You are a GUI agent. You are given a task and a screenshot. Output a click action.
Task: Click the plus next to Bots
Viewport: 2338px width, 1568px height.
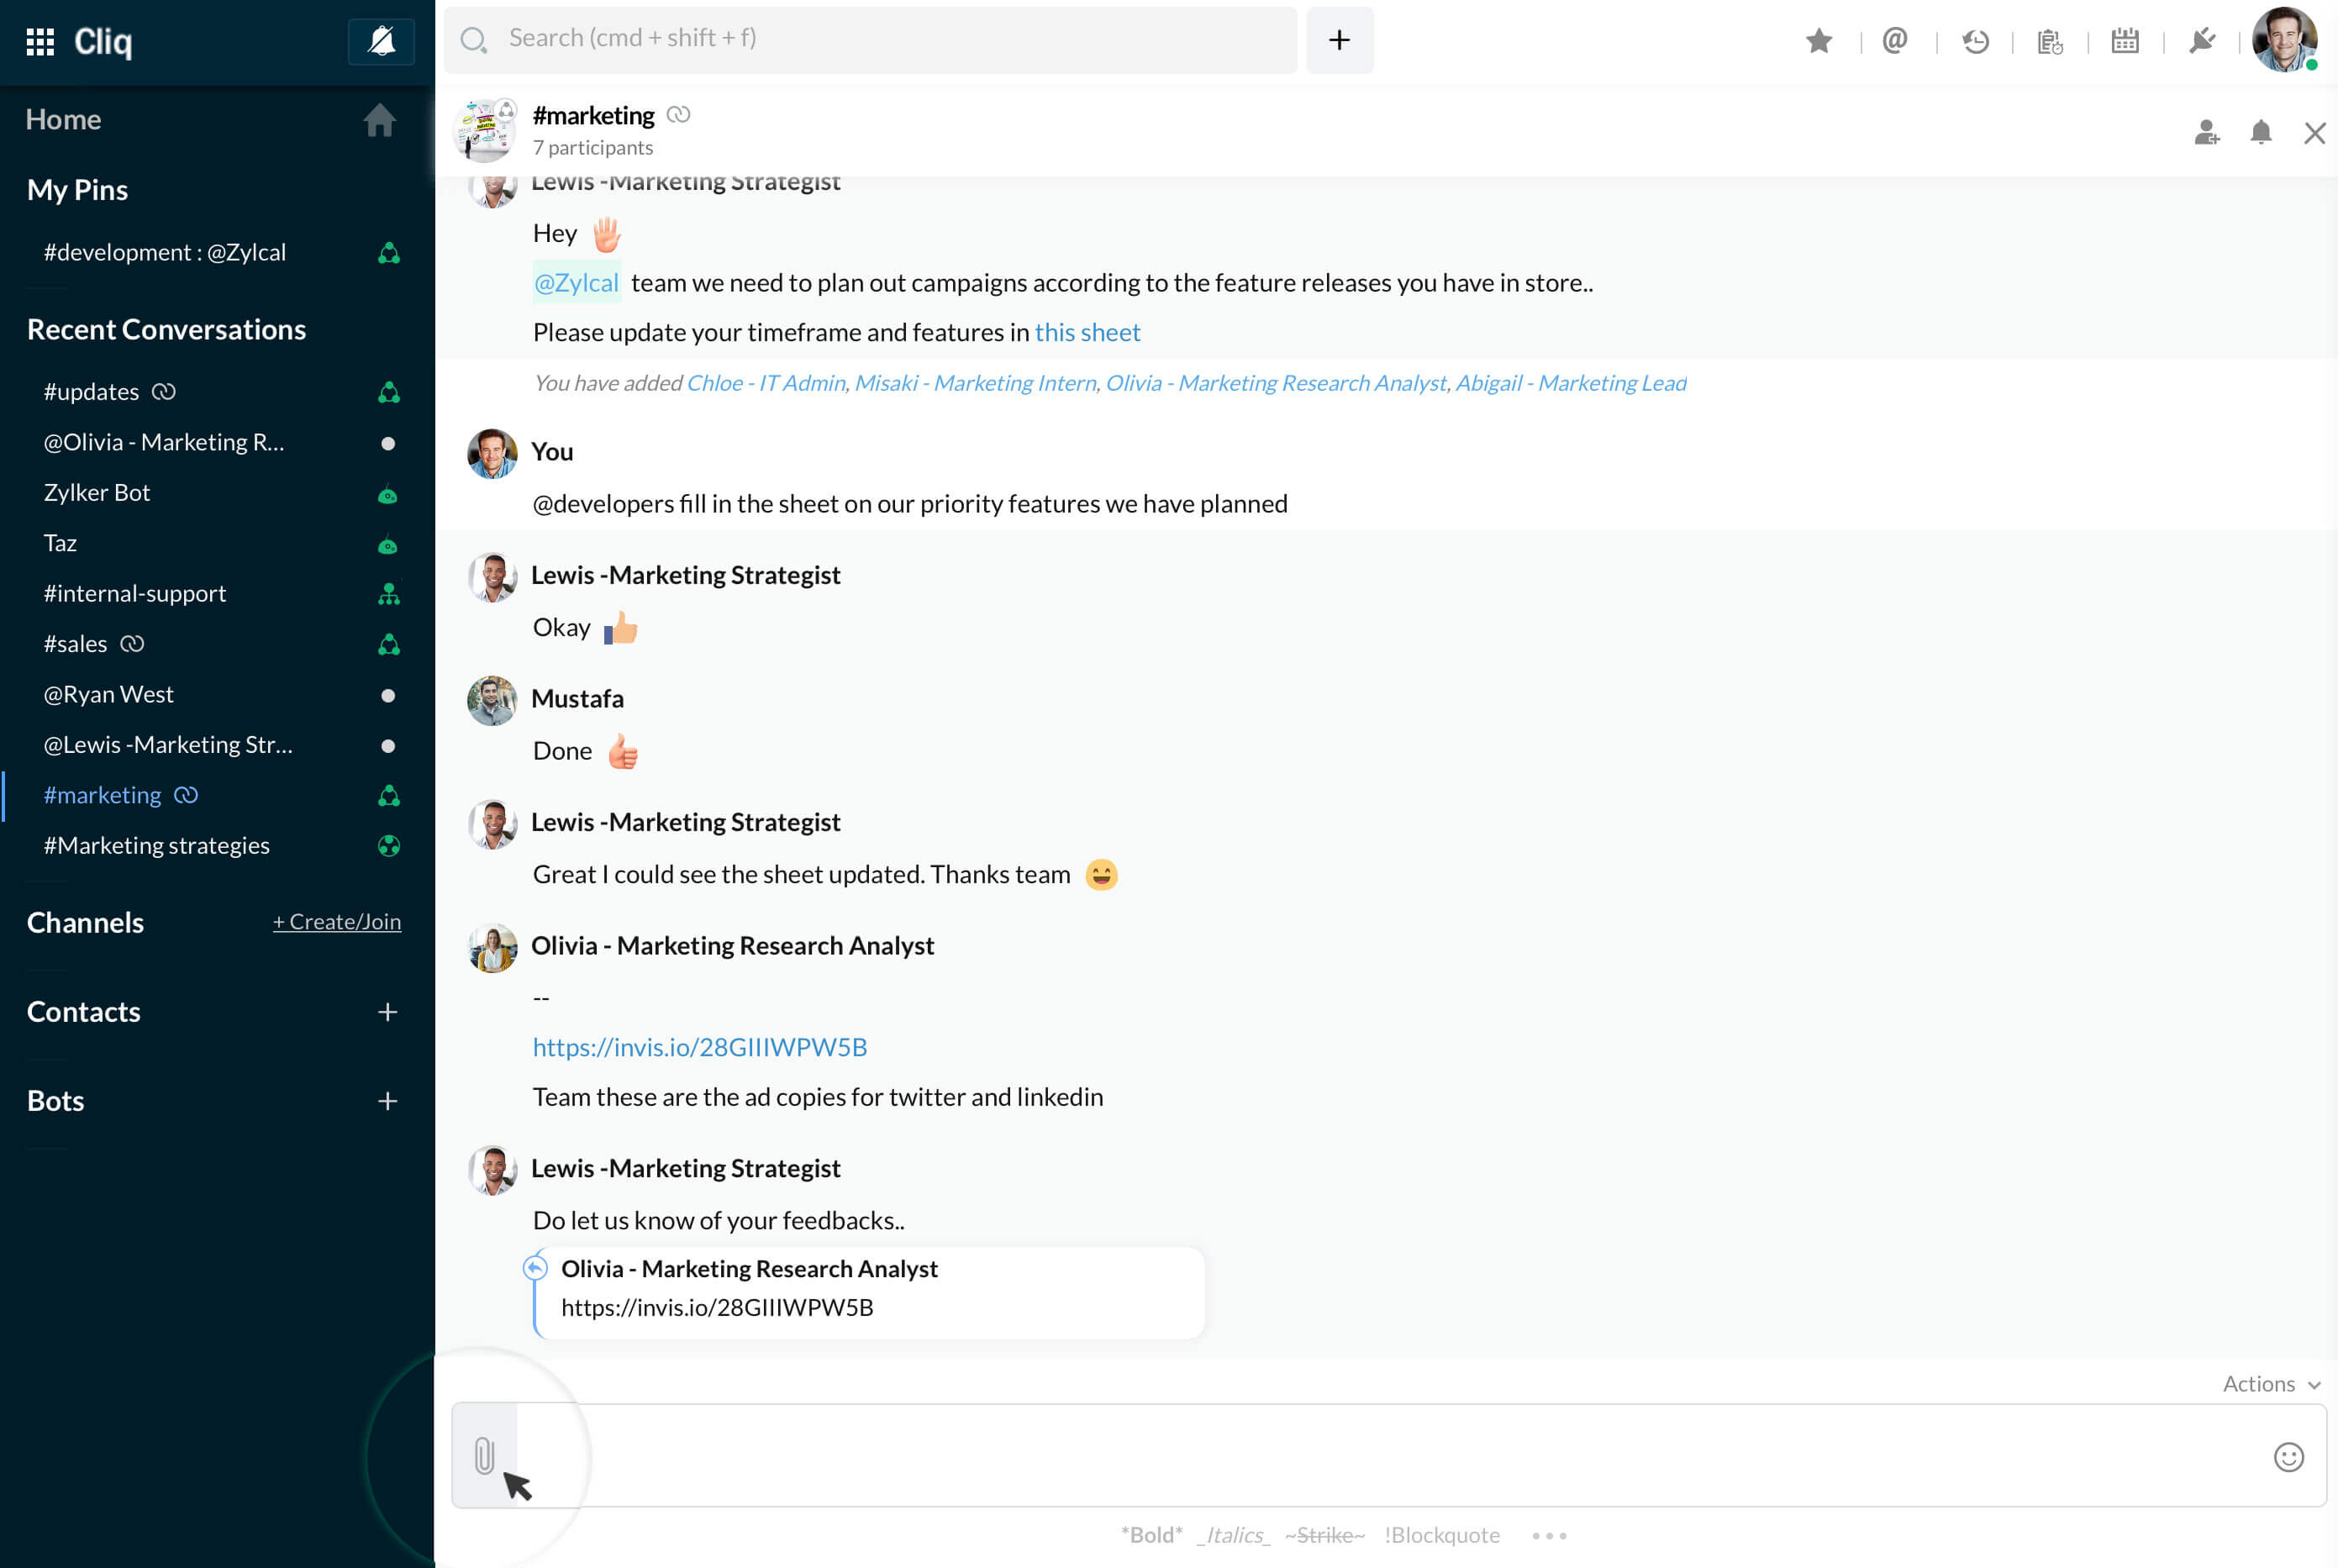pos(388,1101)
